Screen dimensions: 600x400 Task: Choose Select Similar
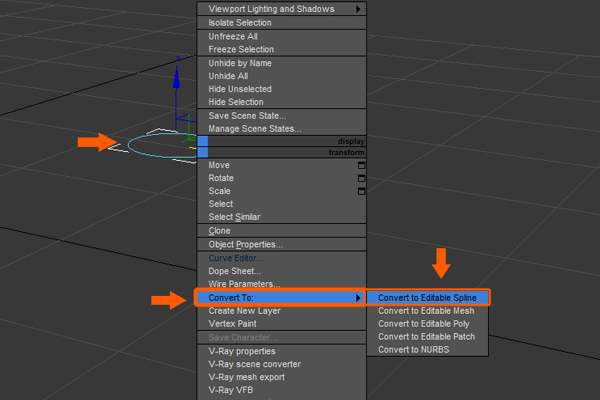point(282,217)
